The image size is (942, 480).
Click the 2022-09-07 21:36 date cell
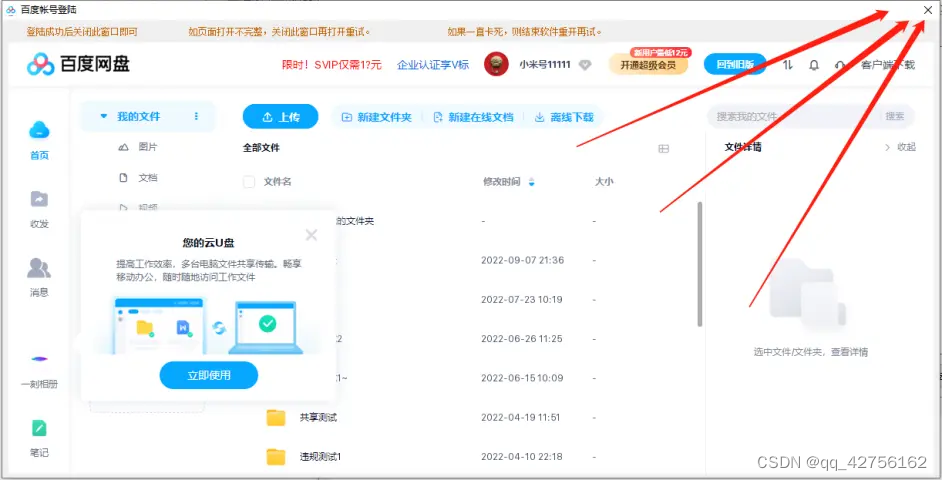click(522, 260)
